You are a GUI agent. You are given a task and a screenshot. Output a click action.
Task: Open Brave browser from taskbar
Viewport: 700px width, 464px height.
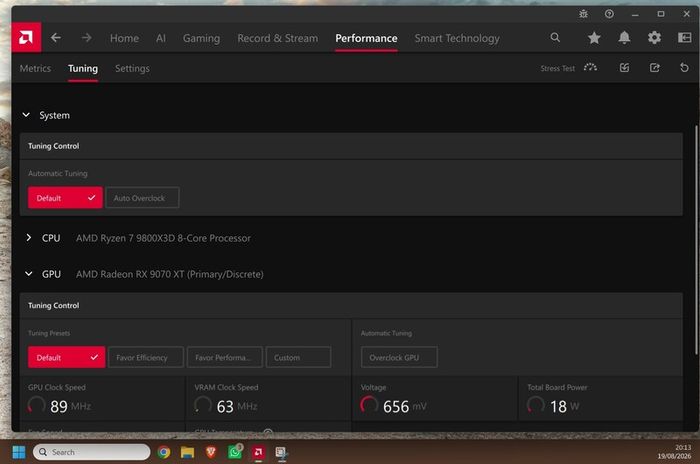click(211, 452)
